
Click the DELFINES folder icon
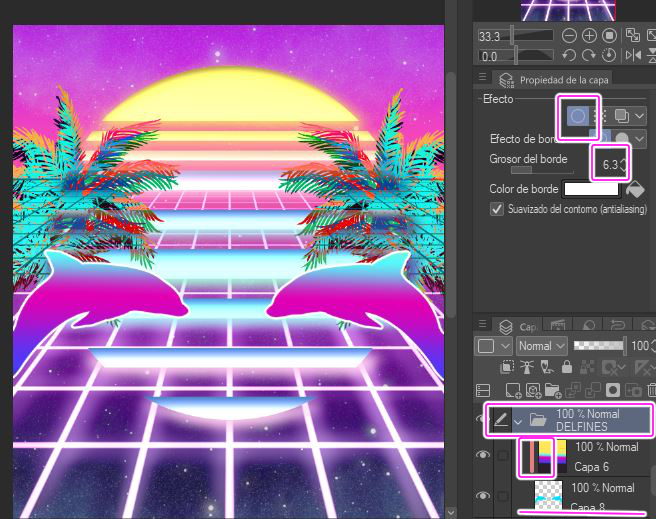538,419
